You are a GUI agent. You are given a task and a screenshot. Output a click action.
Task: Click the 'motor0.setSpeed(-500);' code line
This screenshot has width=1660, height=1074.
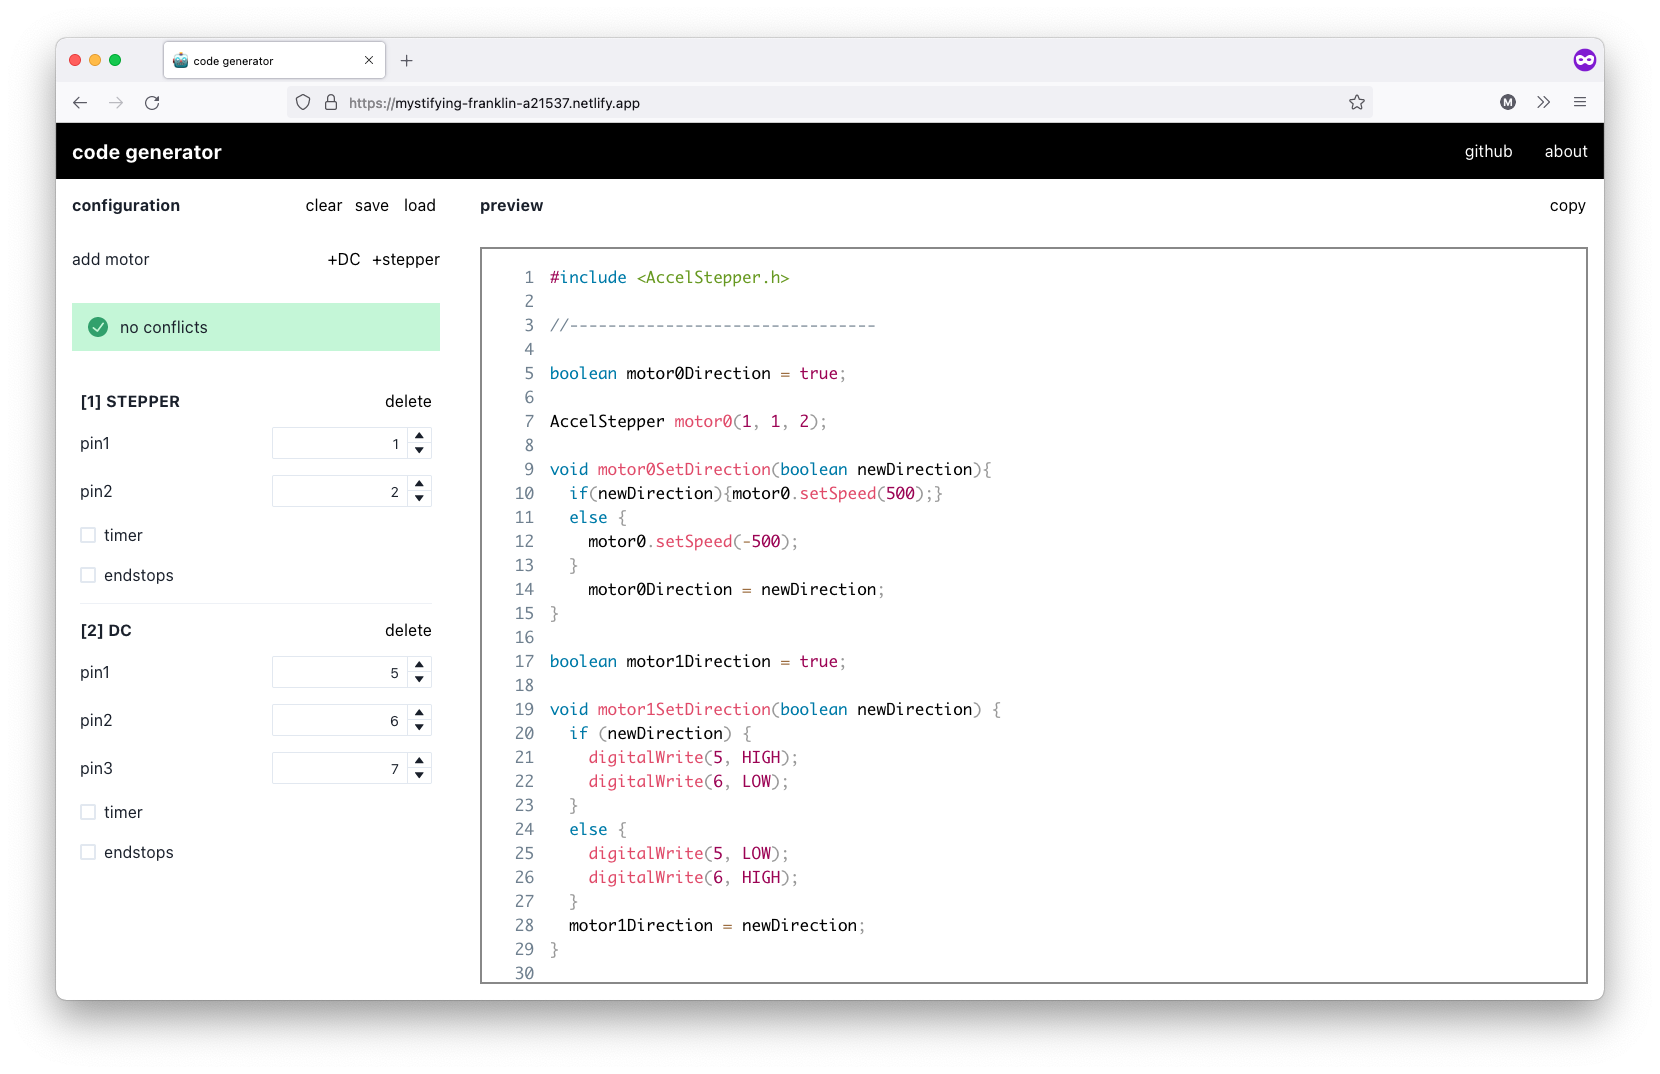[693, 541]
